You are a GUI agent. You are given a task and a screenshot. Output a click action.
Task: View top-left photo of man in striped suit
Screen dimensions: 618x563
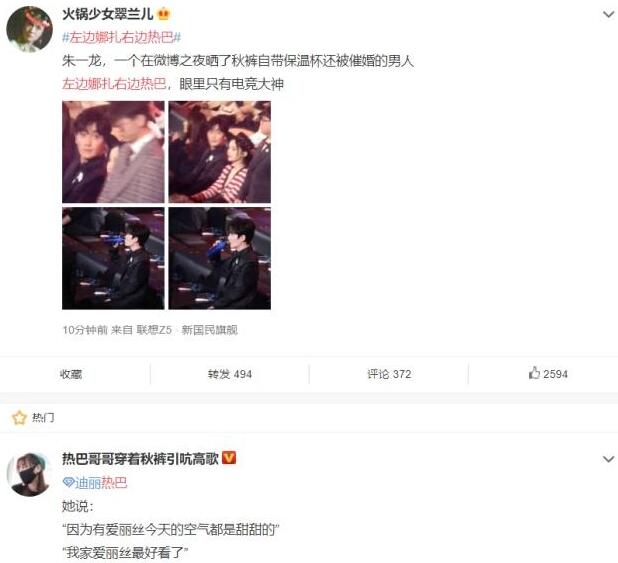pos(113,152)
